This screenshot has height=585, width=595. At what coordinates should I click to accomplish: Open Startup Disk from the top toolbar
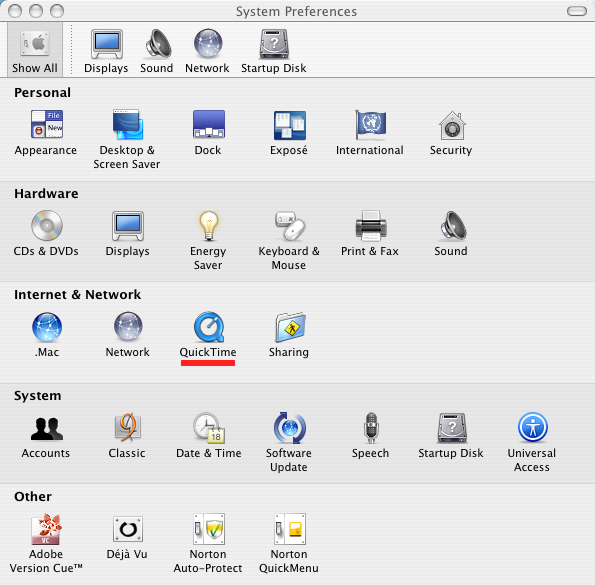[274, 51]
